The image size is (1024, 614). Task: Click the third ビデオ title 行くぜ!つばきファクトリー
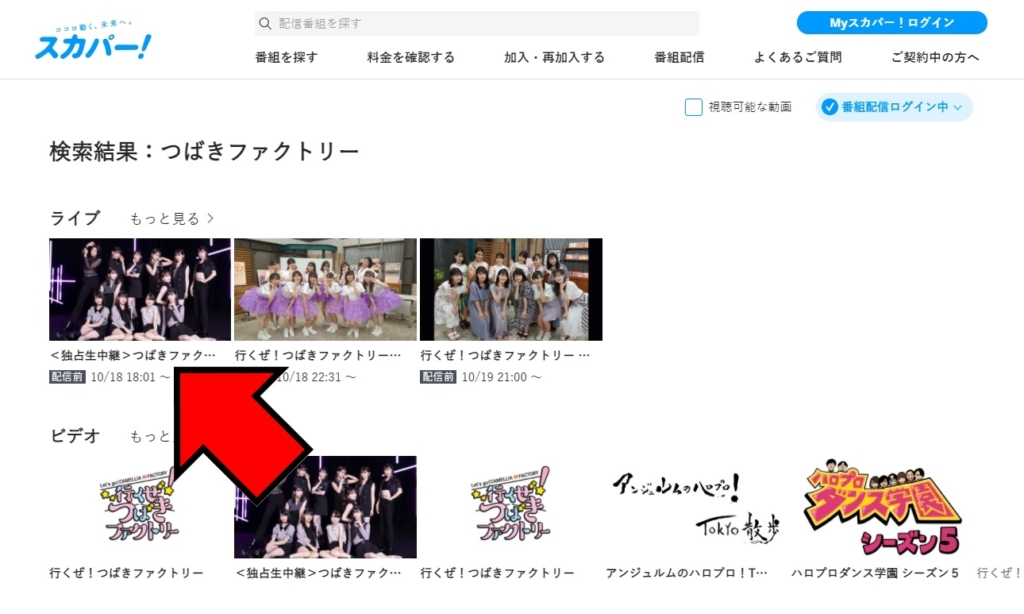498,574
